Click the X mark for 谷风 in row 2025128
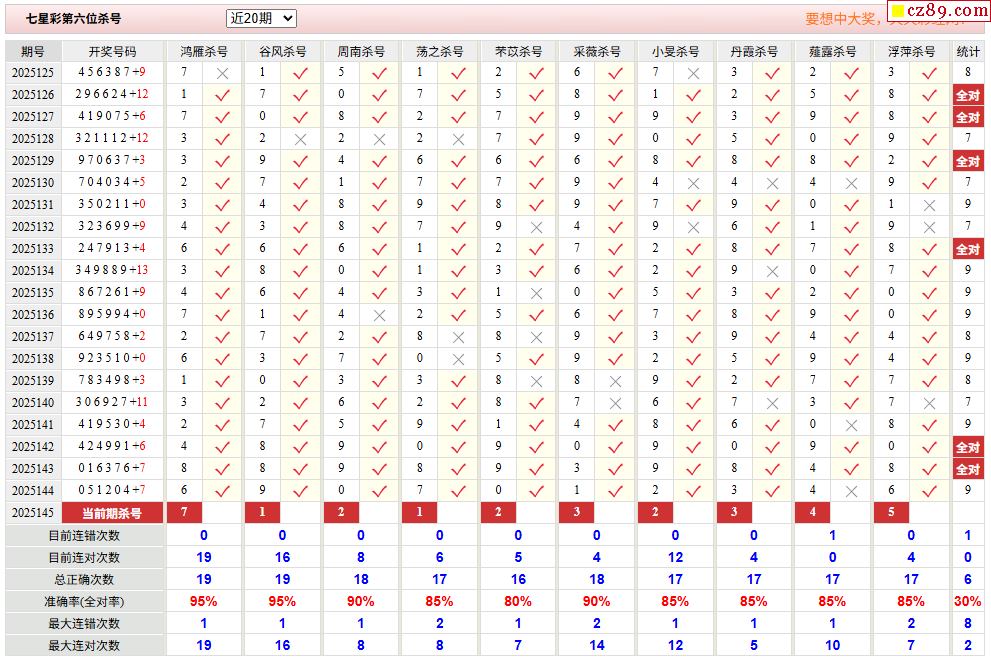This screenshot has height=660, width=991. point(301,140)
